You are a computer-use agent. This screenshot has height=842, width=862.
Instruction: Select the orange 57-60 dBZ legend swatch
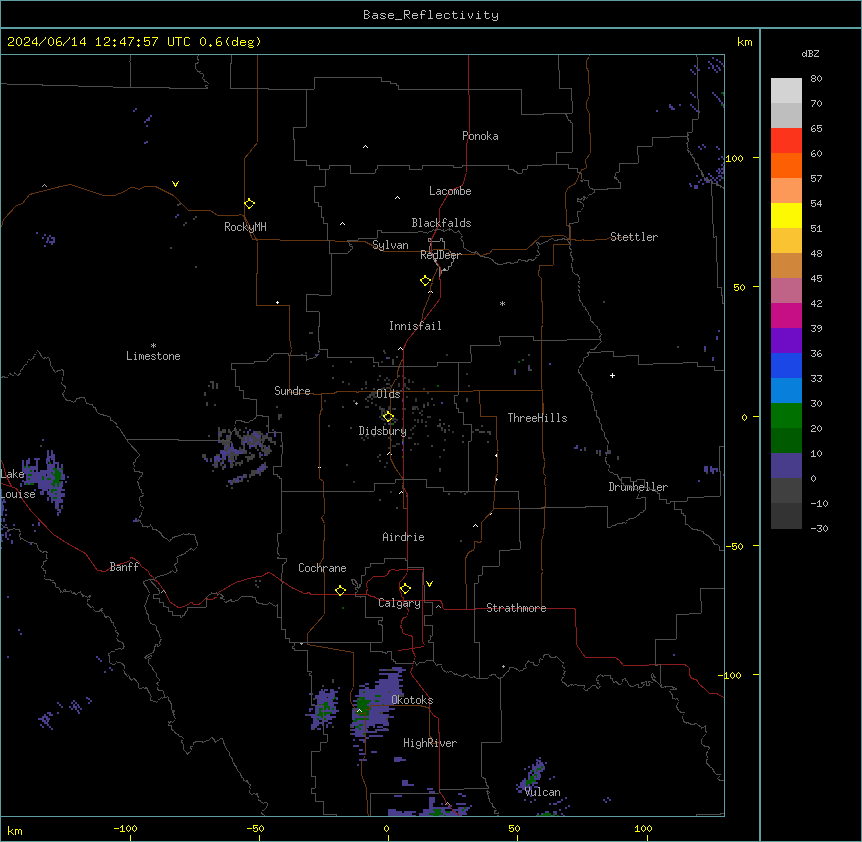coord(786,165)
